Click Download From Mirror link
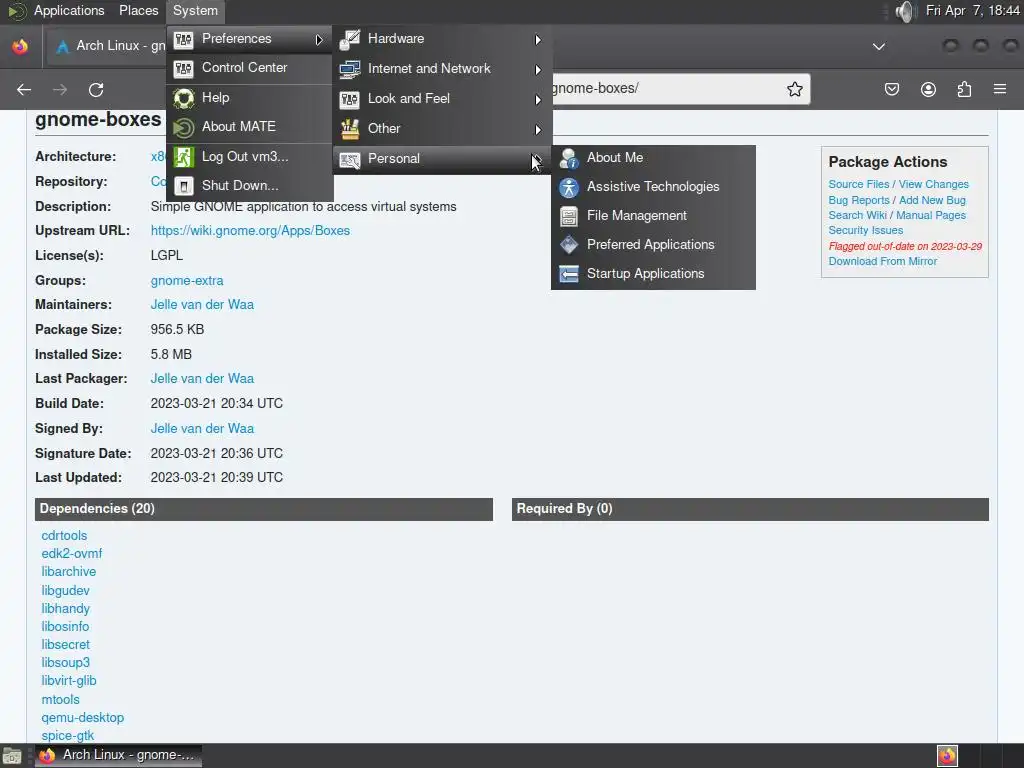 (882, 261)
